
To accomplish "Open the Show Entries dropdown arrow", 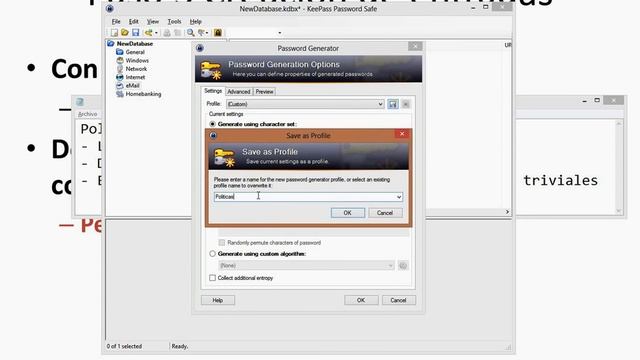I will (207, 33).
